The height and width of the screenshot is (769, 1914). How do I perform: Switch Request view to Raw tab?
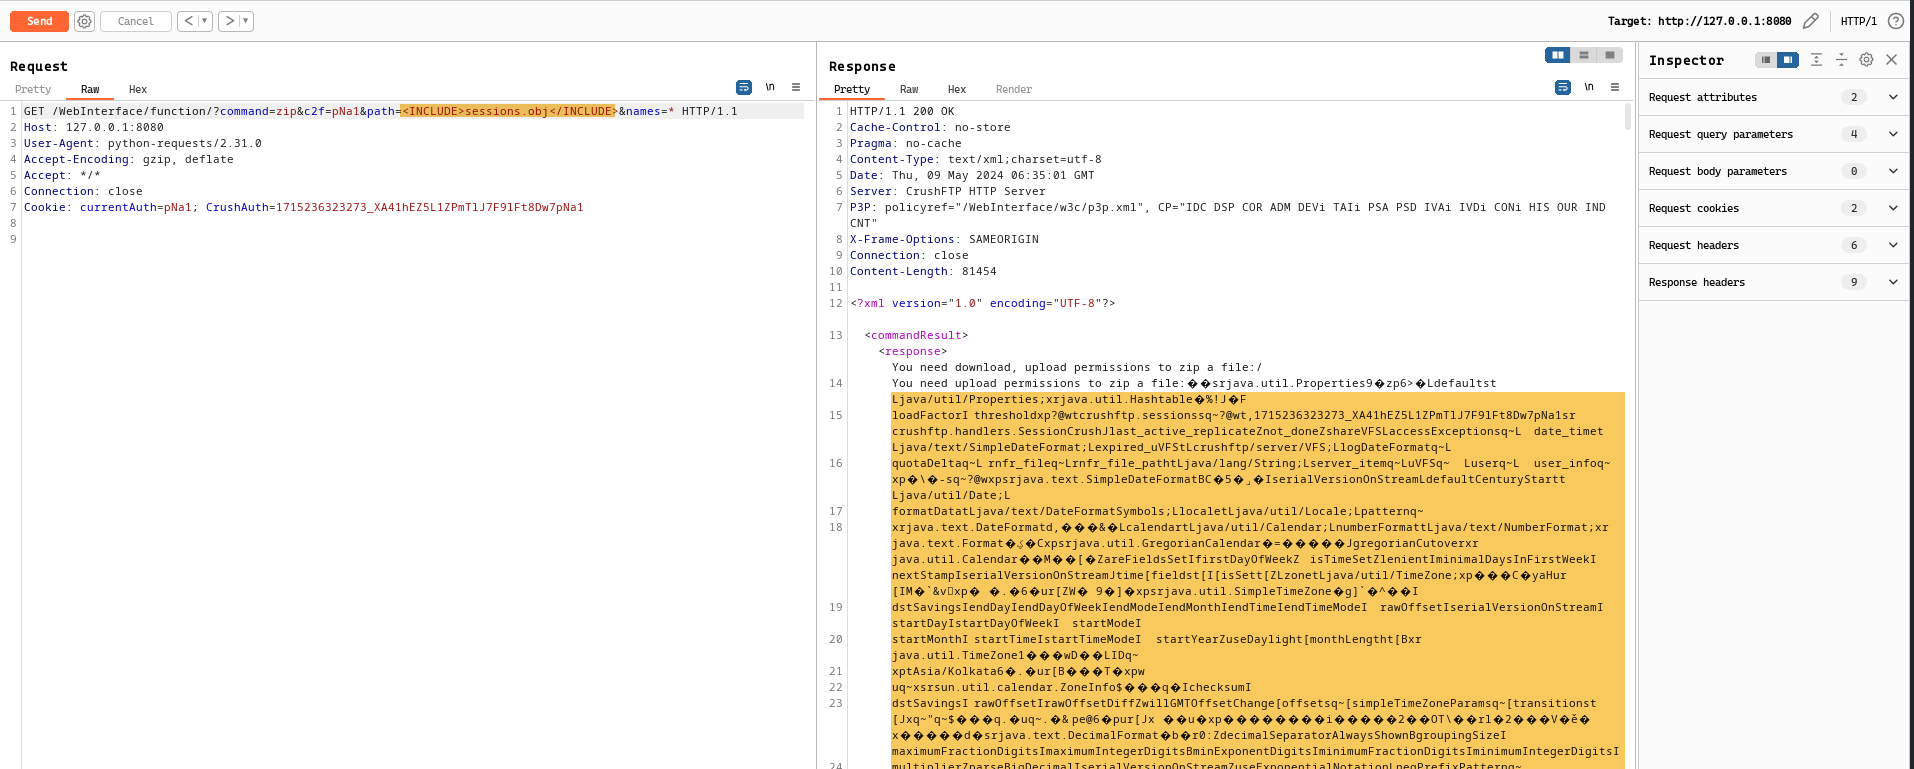[x=90, y=89]
